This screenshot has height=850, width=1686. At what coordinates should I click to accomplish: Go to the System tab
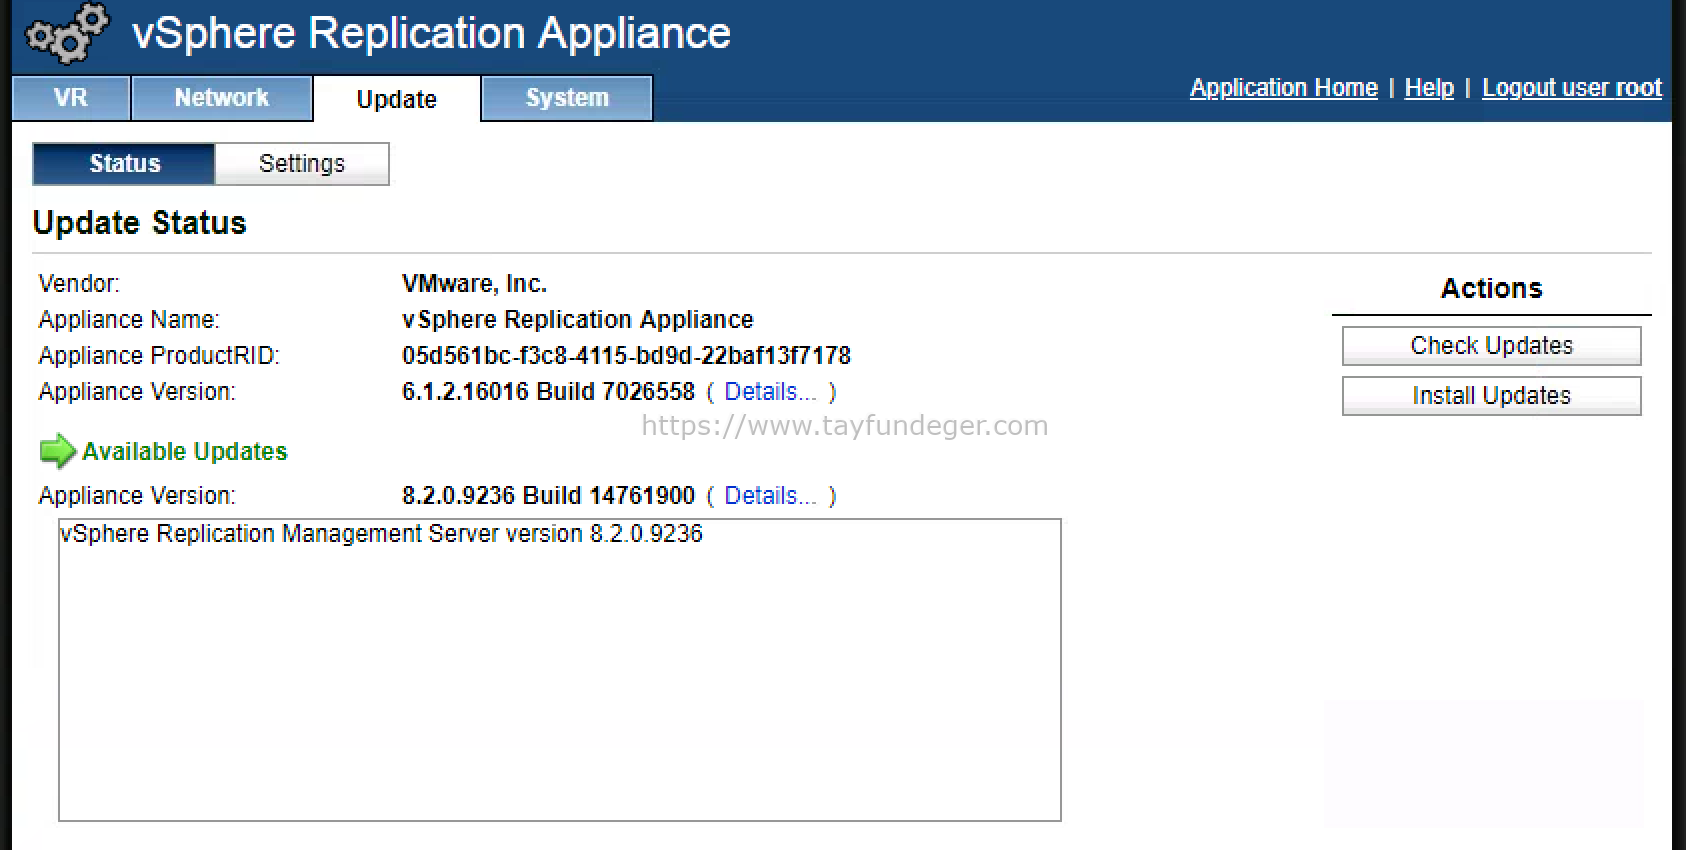(x=567, y=98)
